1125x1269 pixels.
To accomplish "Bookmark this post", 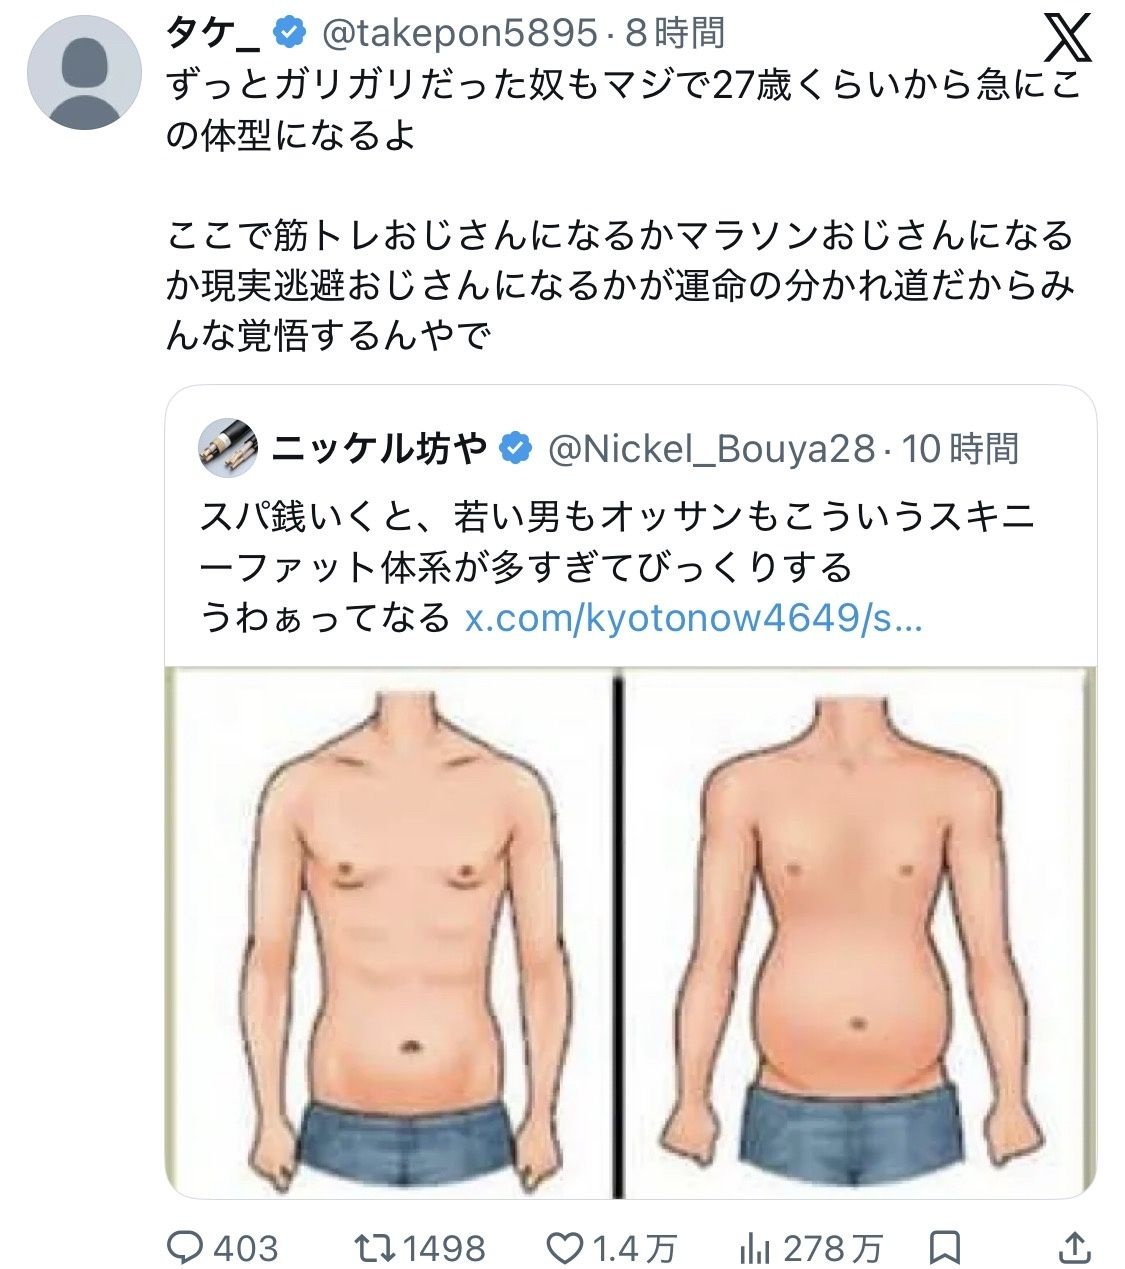I will pos(944,1247).
